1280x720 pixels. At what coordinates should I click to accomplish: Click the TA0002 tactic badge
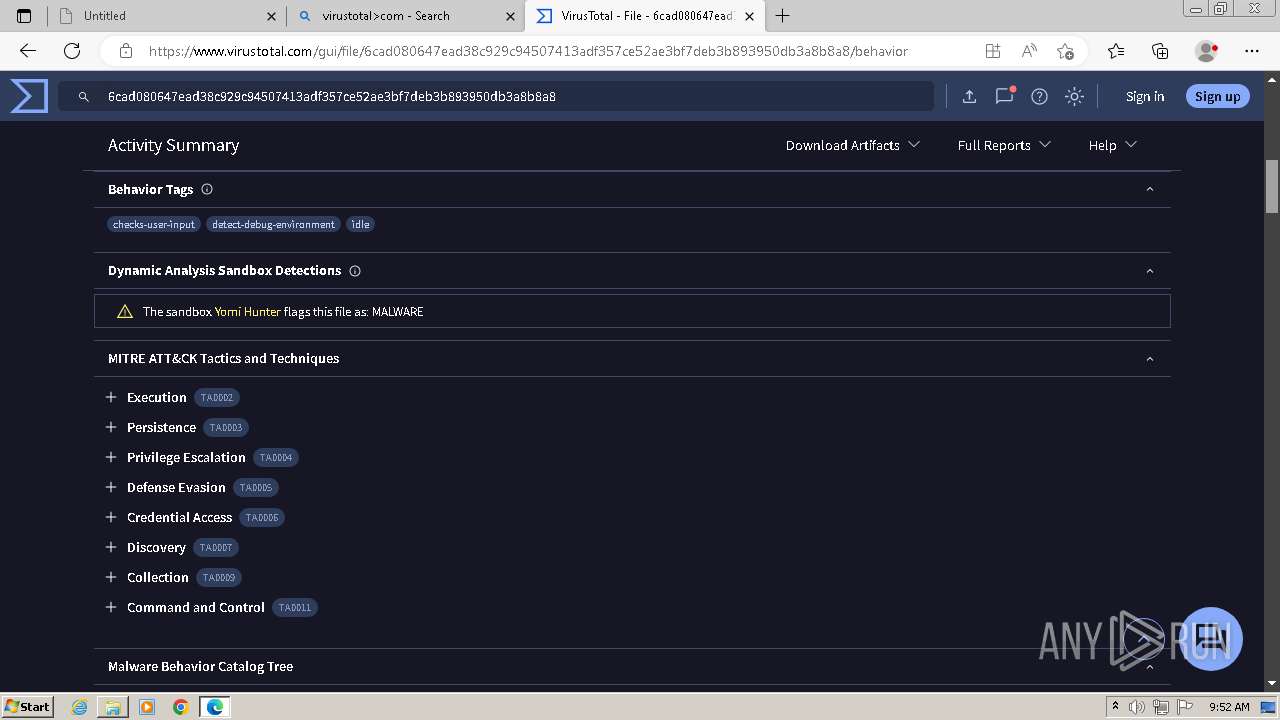[217, 397]
